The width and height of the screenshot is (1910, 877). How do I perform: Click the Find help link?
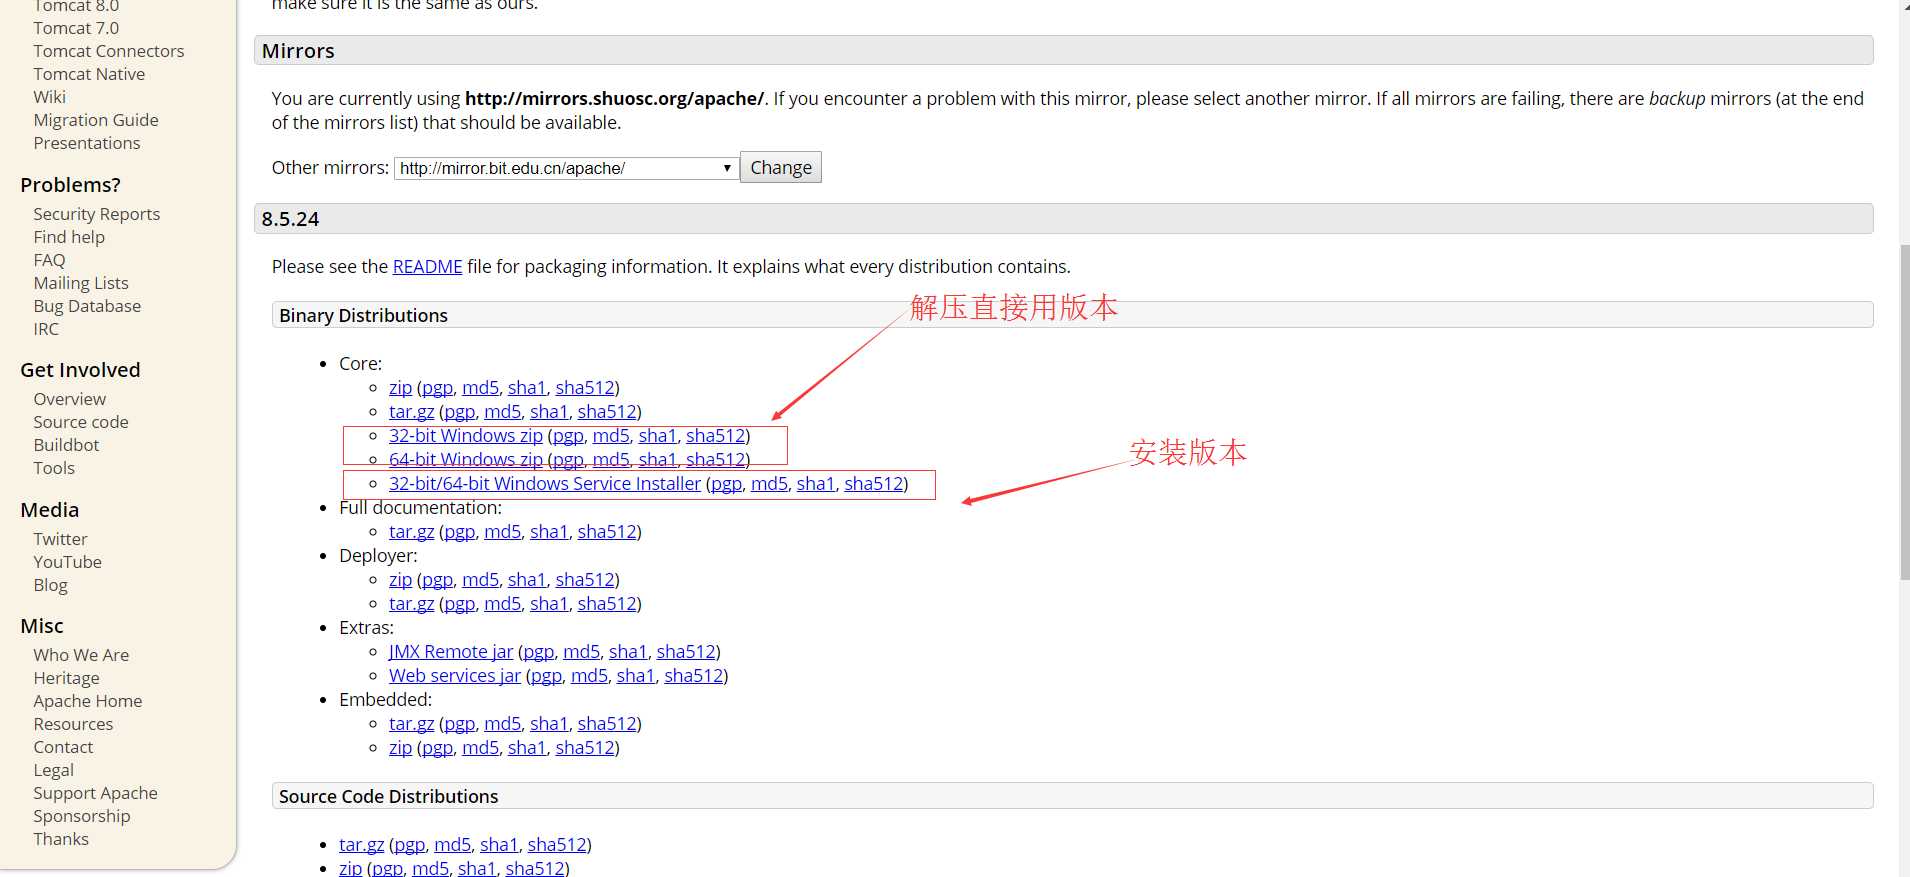[x=69, y=237]
